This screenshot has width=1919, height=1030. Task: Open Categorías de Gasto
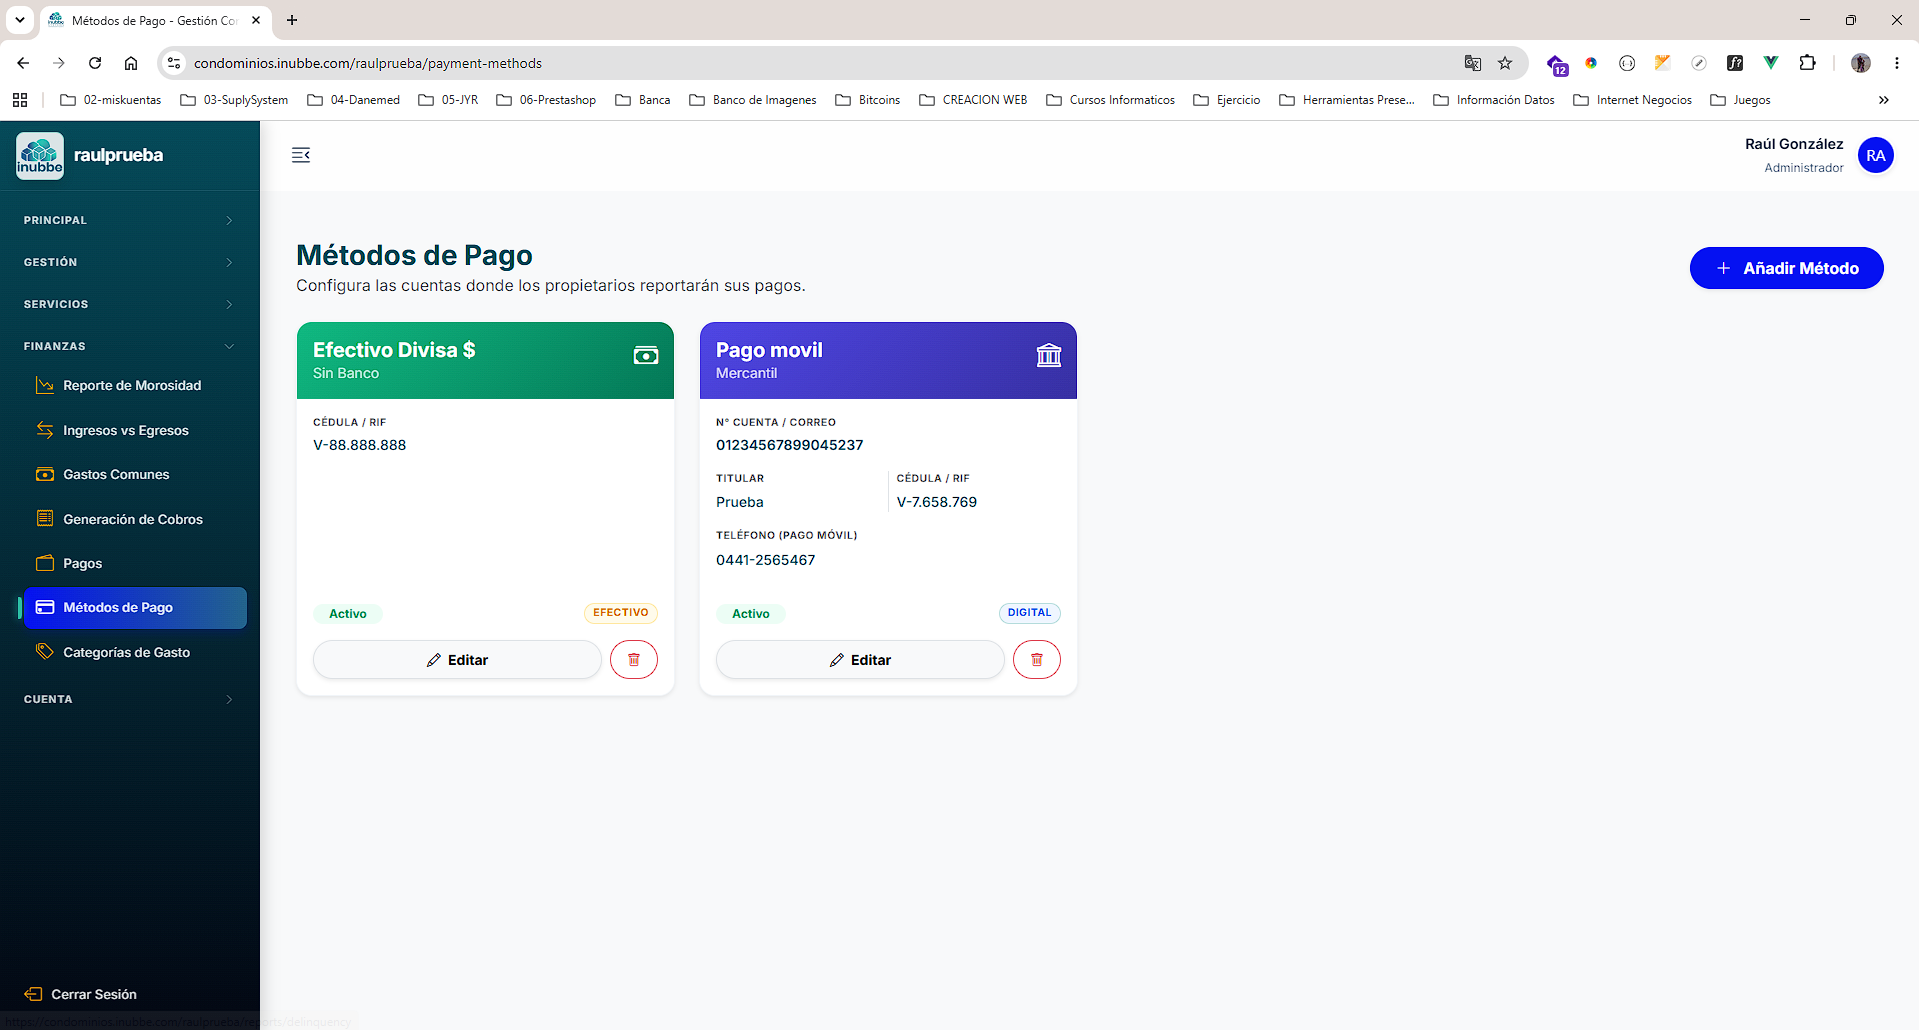click(126, 652)
